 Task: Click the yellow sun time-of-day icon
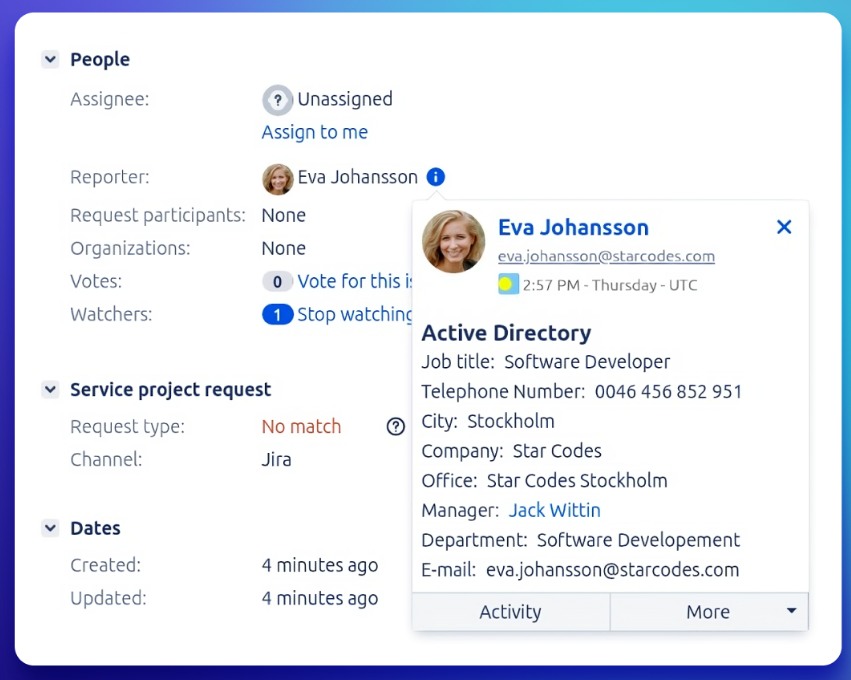[508, 285]
